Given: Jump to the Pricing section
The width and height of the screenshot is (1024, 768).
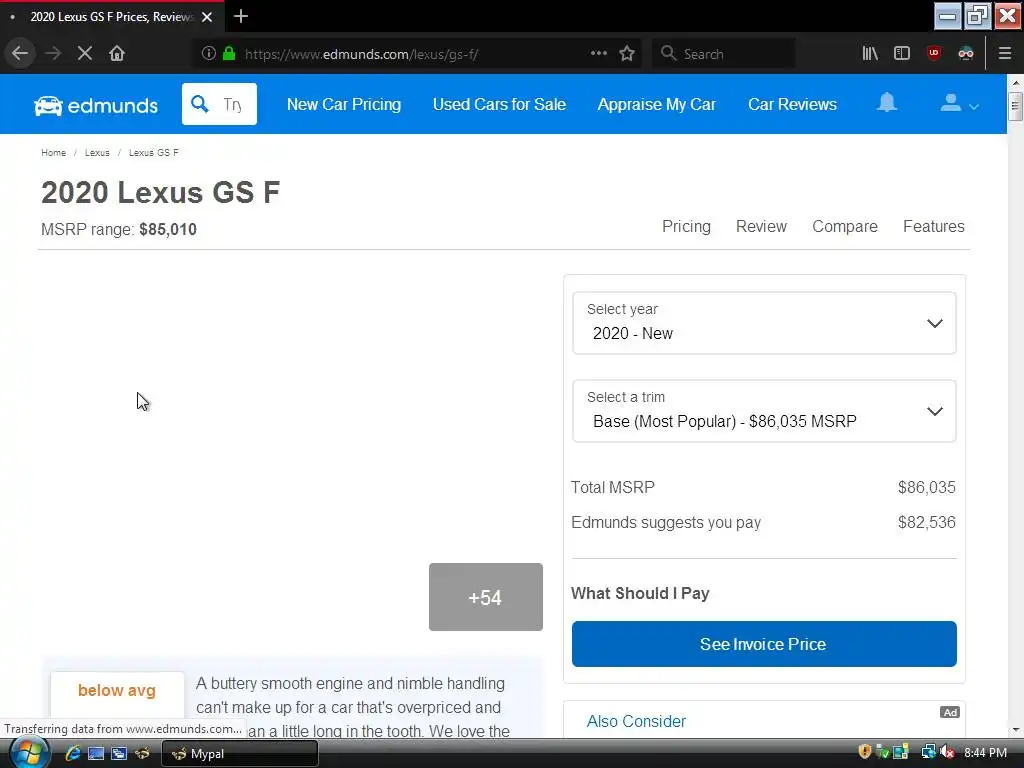Looking at the screenshot, I should pos(686,227).
